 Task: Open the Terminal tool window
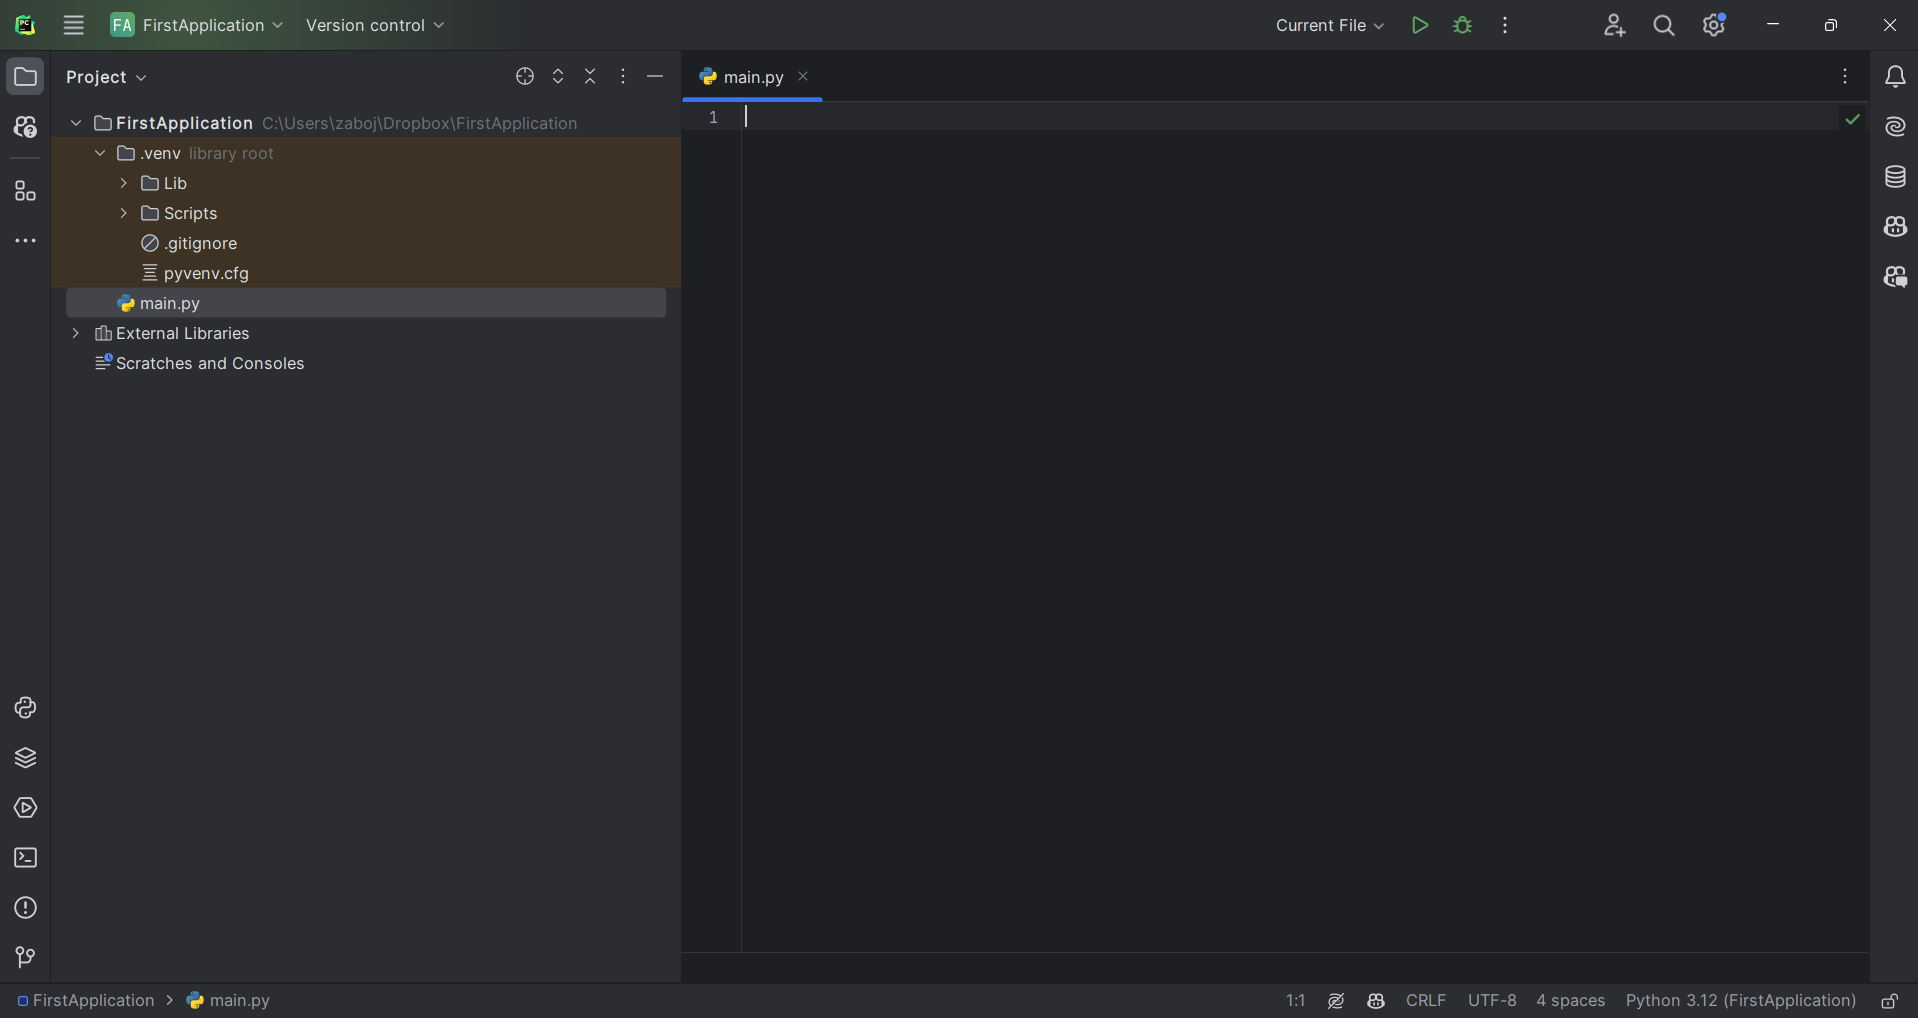tap(25, 858)
